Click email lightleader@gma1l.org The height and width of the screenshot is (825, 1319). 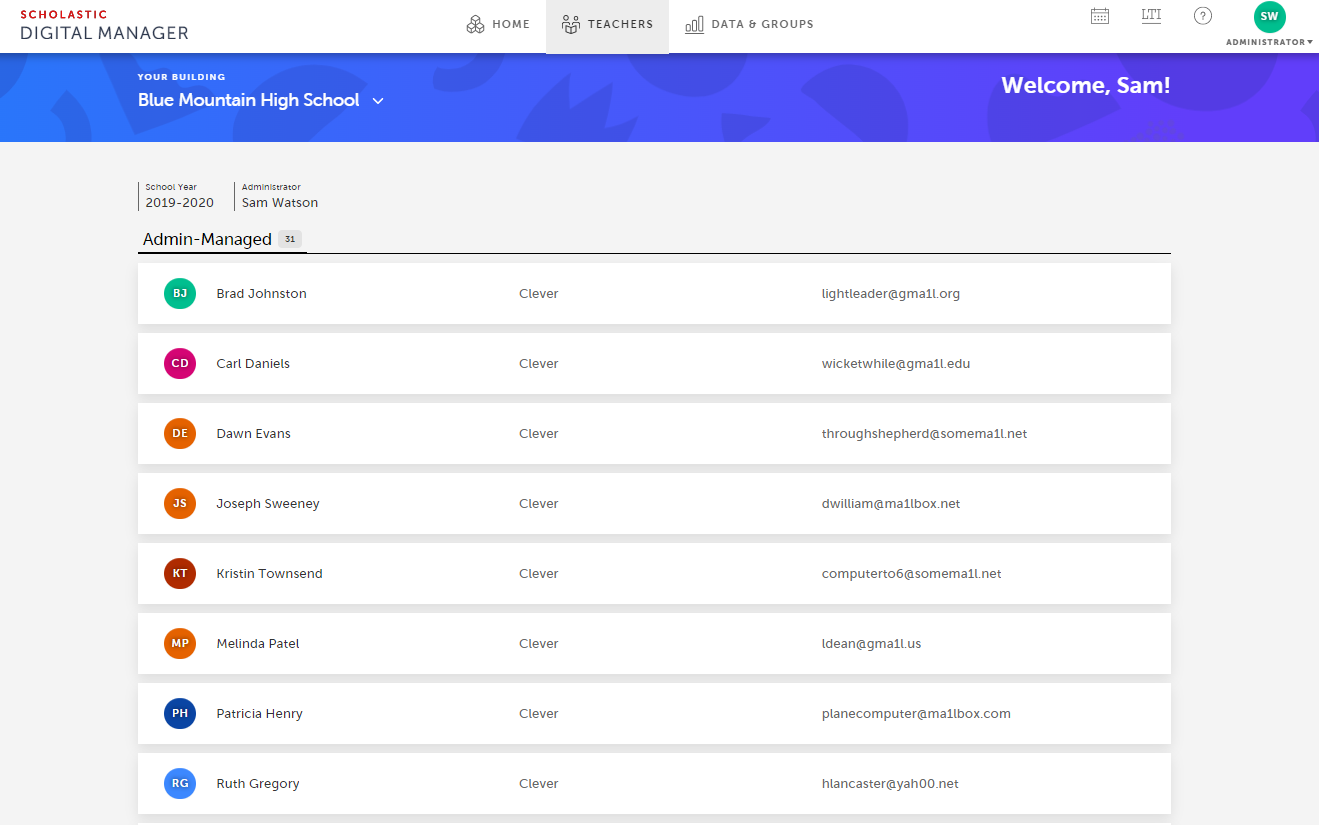point(891,294)
